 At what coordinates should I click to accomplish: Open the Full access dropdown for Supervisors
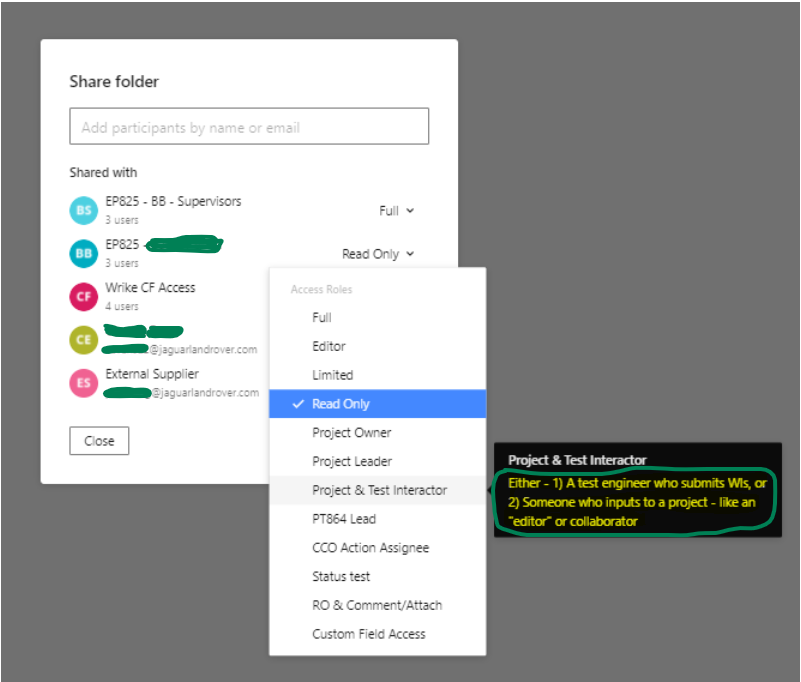click(396, 211)
